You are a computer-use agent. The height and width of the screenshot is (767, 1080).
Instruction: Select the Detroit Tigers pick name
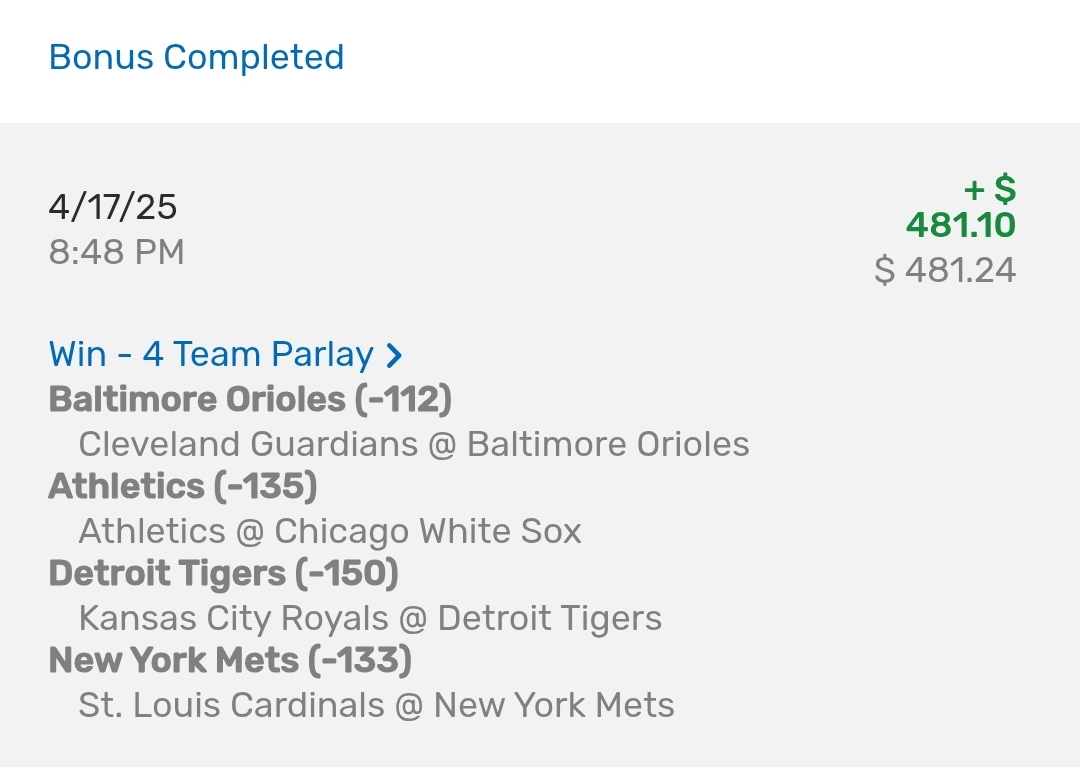[167, 574]
